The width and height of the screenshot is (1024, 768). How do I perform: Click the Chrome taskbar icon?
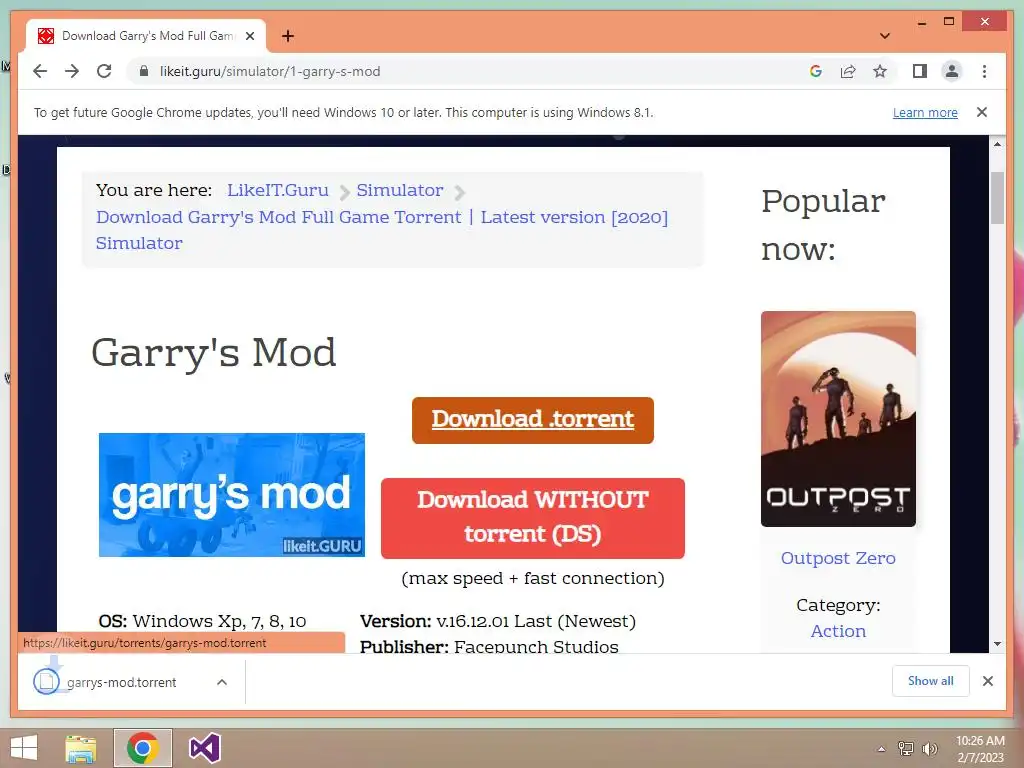[x=142, y=748]
